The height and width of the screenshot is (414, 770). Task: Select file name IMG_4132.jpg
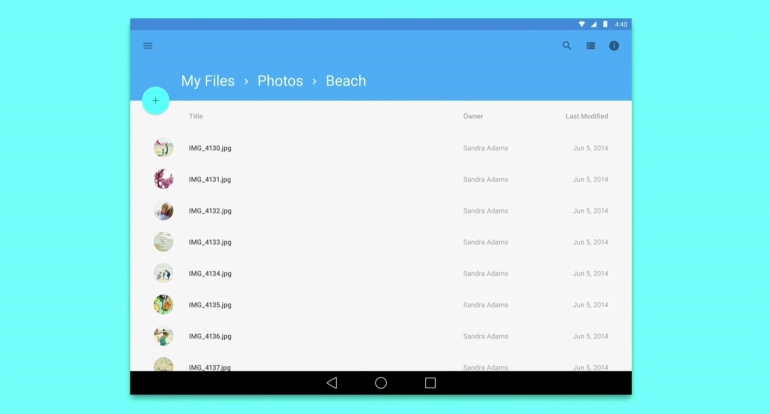point(210,211)
